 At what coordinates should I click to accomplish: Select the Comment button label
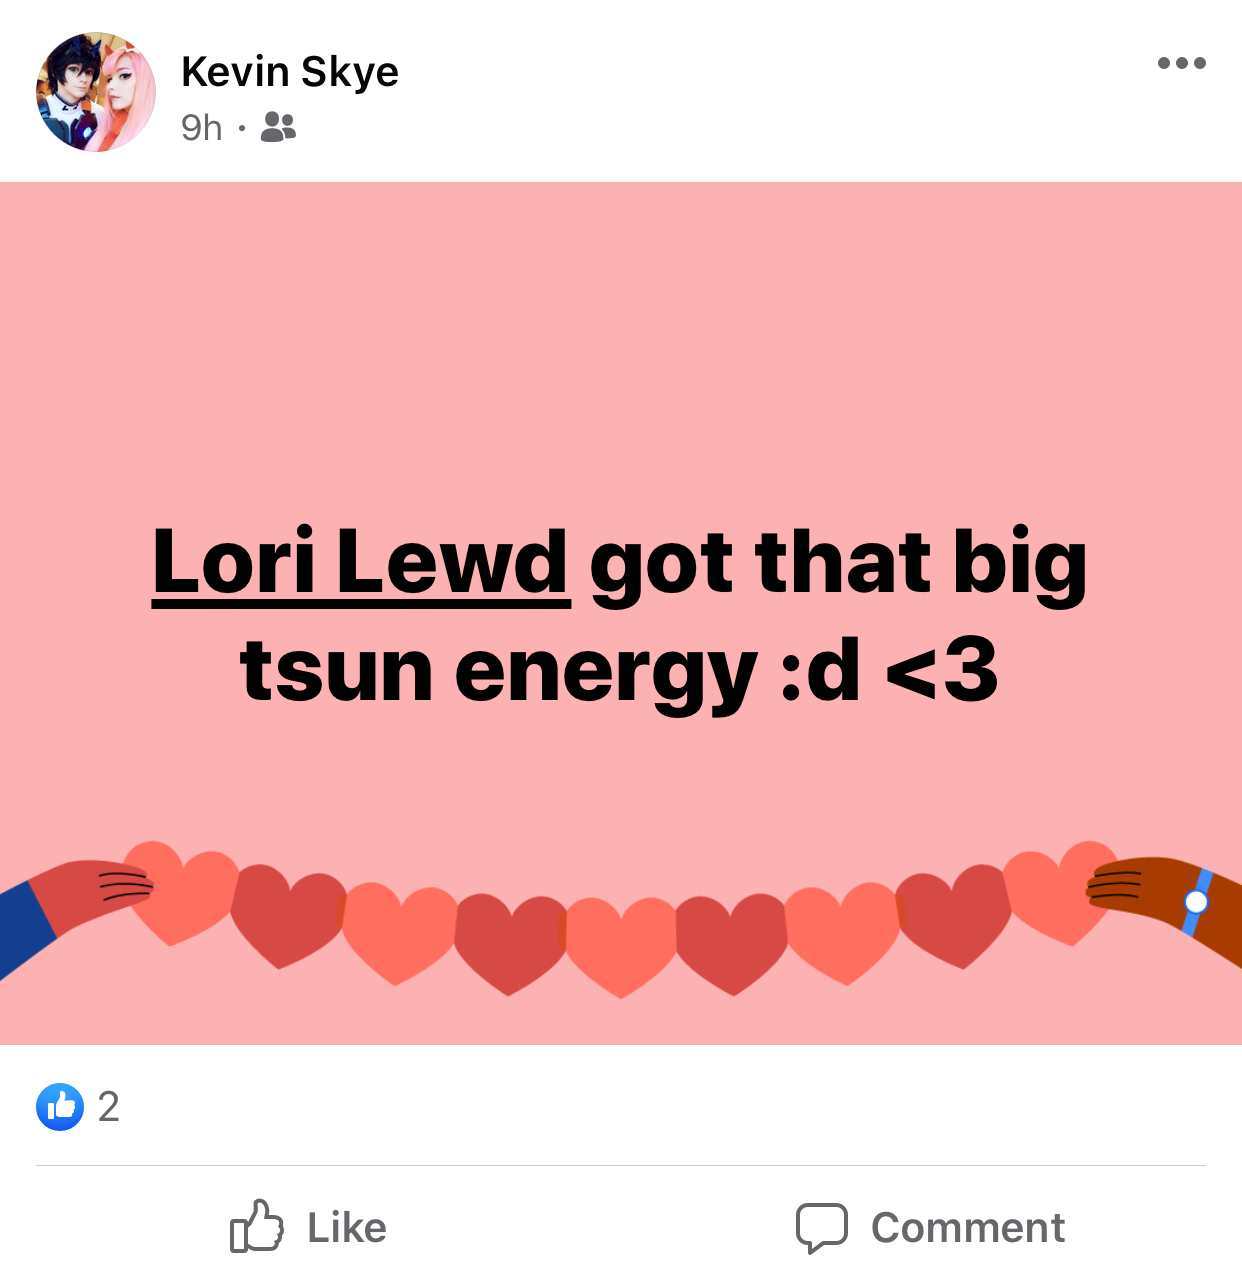pyautogui.click(x=968, y=1228)
